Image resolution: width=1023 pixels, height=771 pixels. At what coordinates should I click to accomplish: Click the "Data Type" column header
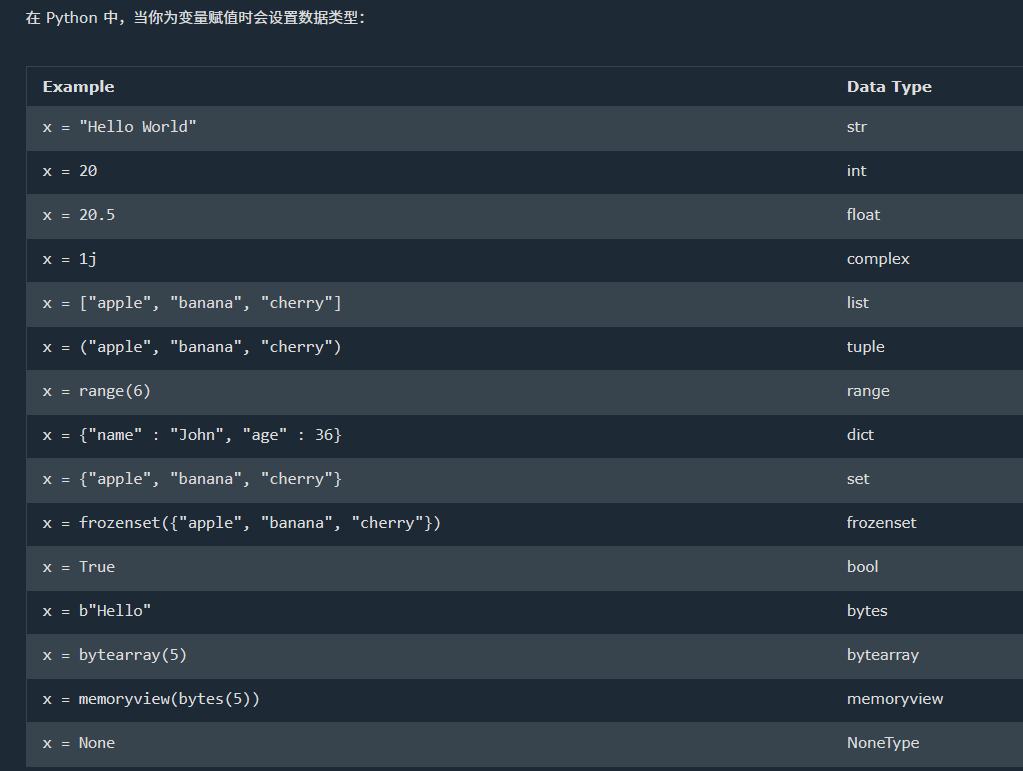tap(889, 87)
